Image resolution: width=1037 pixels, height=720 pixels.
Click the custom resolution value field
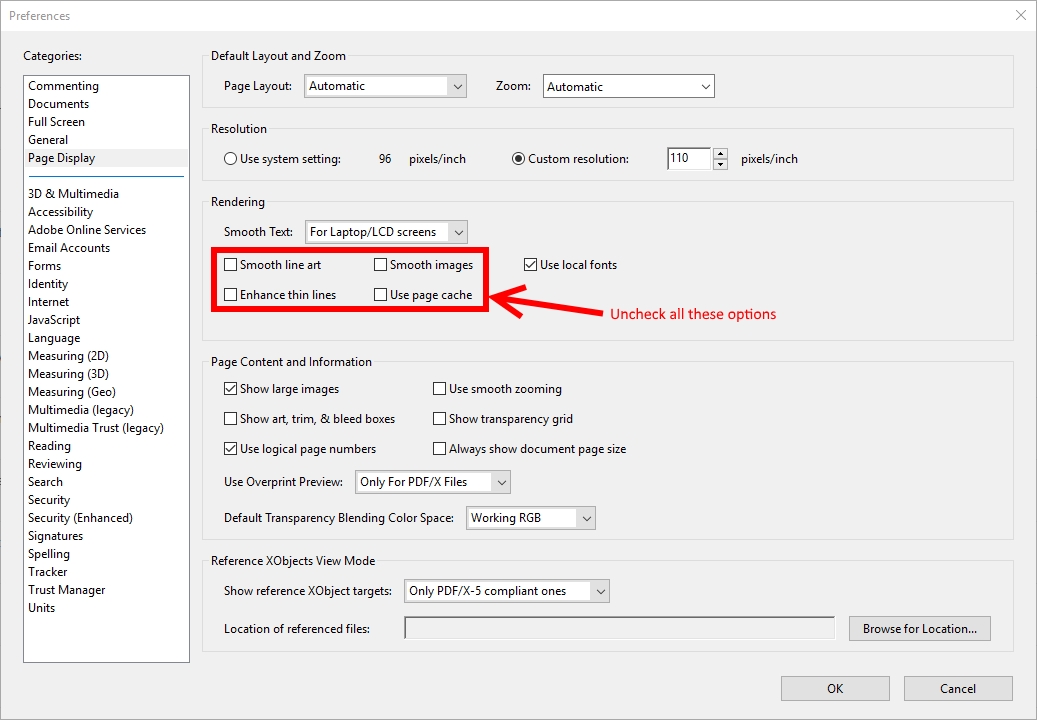pyautogui.click(x=688, y=159)
